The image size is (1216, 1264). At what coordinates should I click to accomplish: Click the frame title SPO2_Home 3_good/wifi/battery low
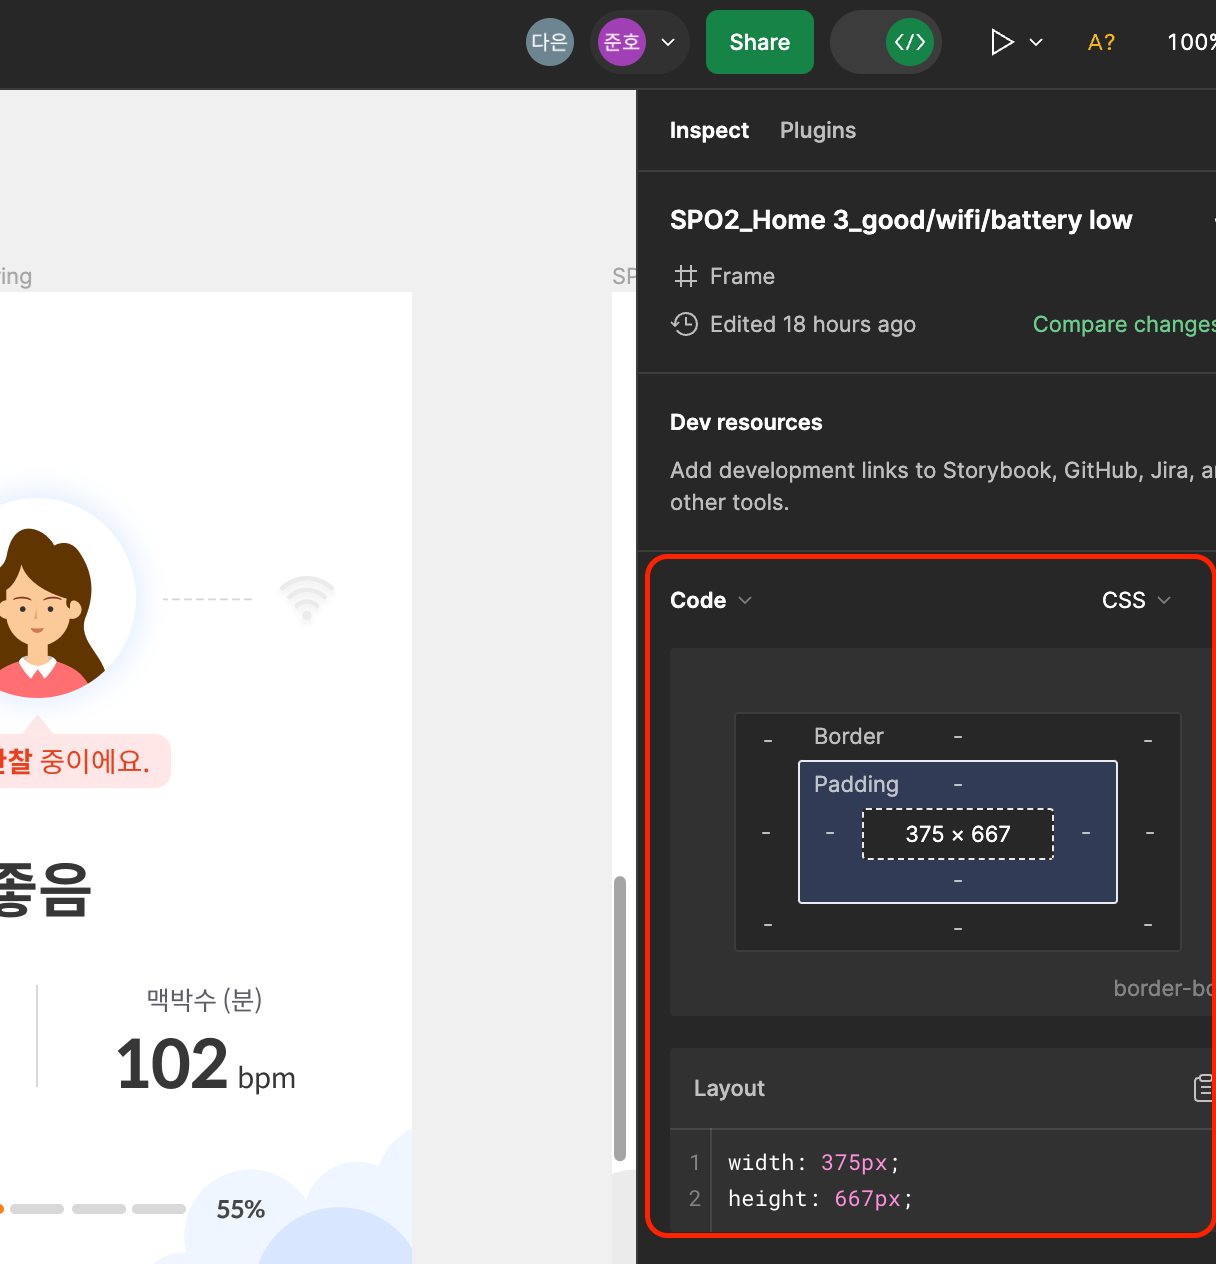coord(901,220)
